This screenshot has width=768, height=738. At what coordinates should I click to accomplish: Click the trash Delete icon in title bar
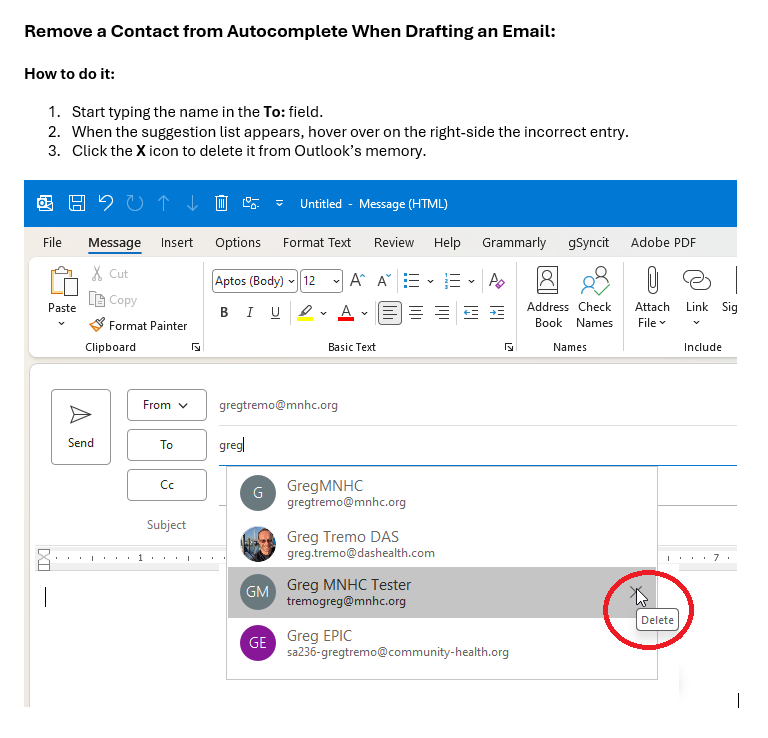[x=222, y=203]
